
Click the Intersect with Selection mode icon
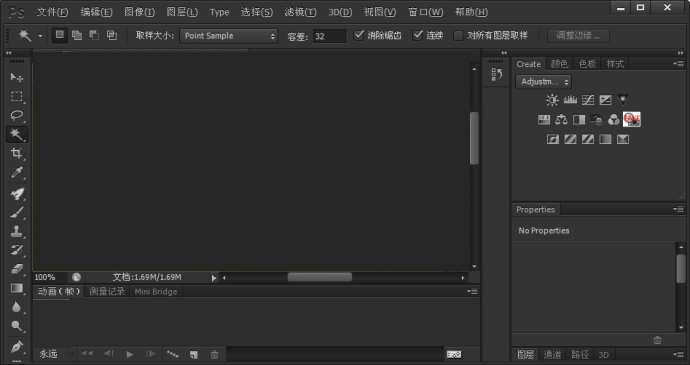(112, 35)
